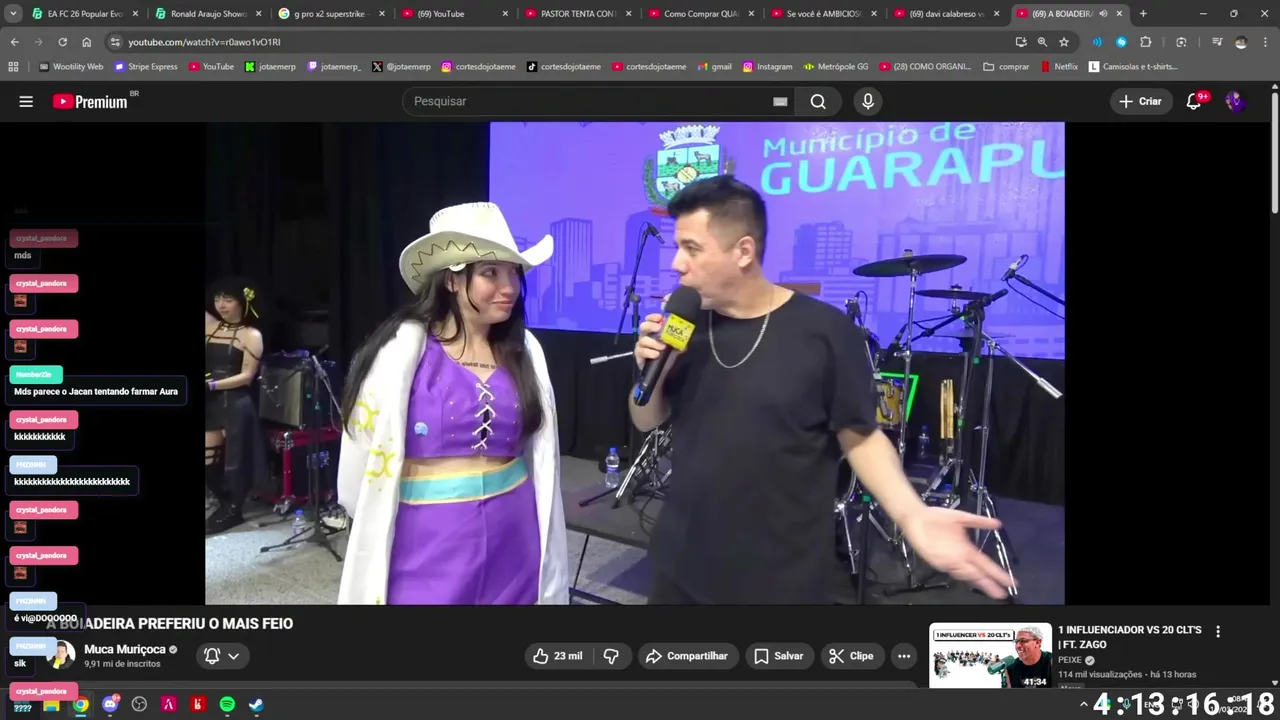Viewport: 1280px width, 720px height.
Task: Open the Netflix bookmark
Action: [x=1059, y=67]
